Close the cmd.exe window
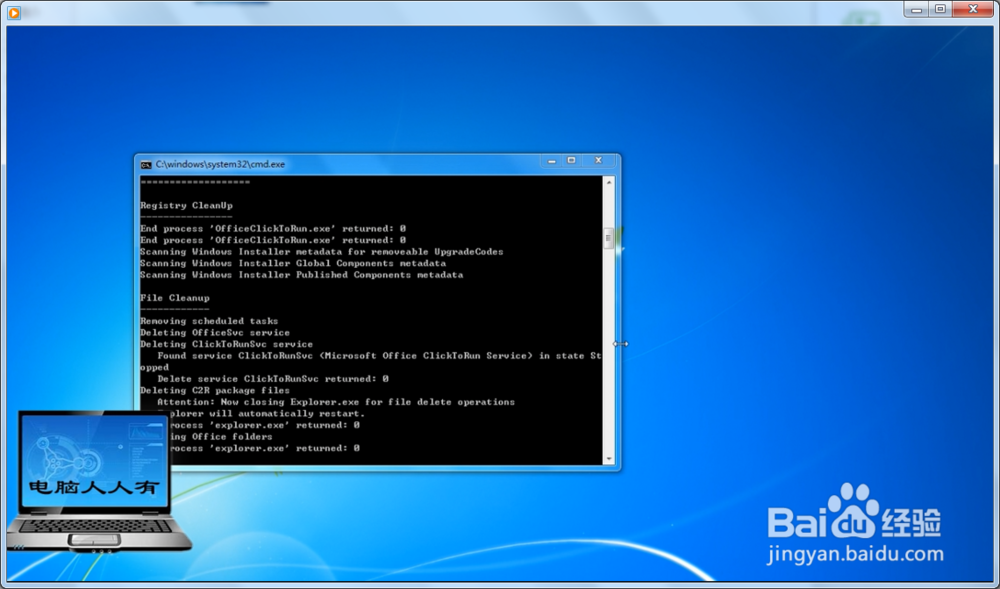 [598, 161]
